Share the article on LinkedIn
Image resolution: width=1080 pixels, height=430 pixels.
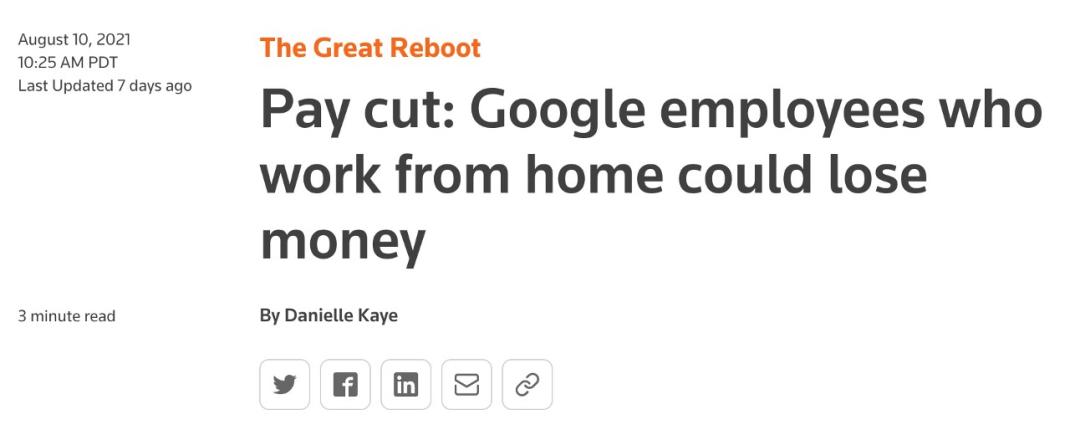coord(406,385)
